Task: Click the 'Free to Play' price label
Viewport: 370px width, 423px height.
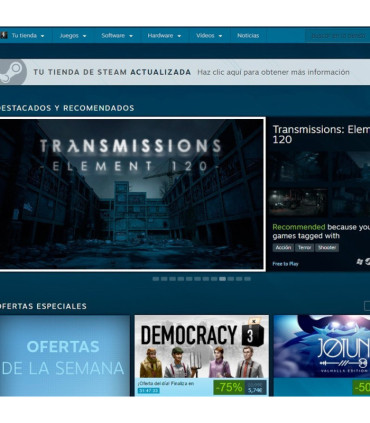Action: click(x=285, y=264)
